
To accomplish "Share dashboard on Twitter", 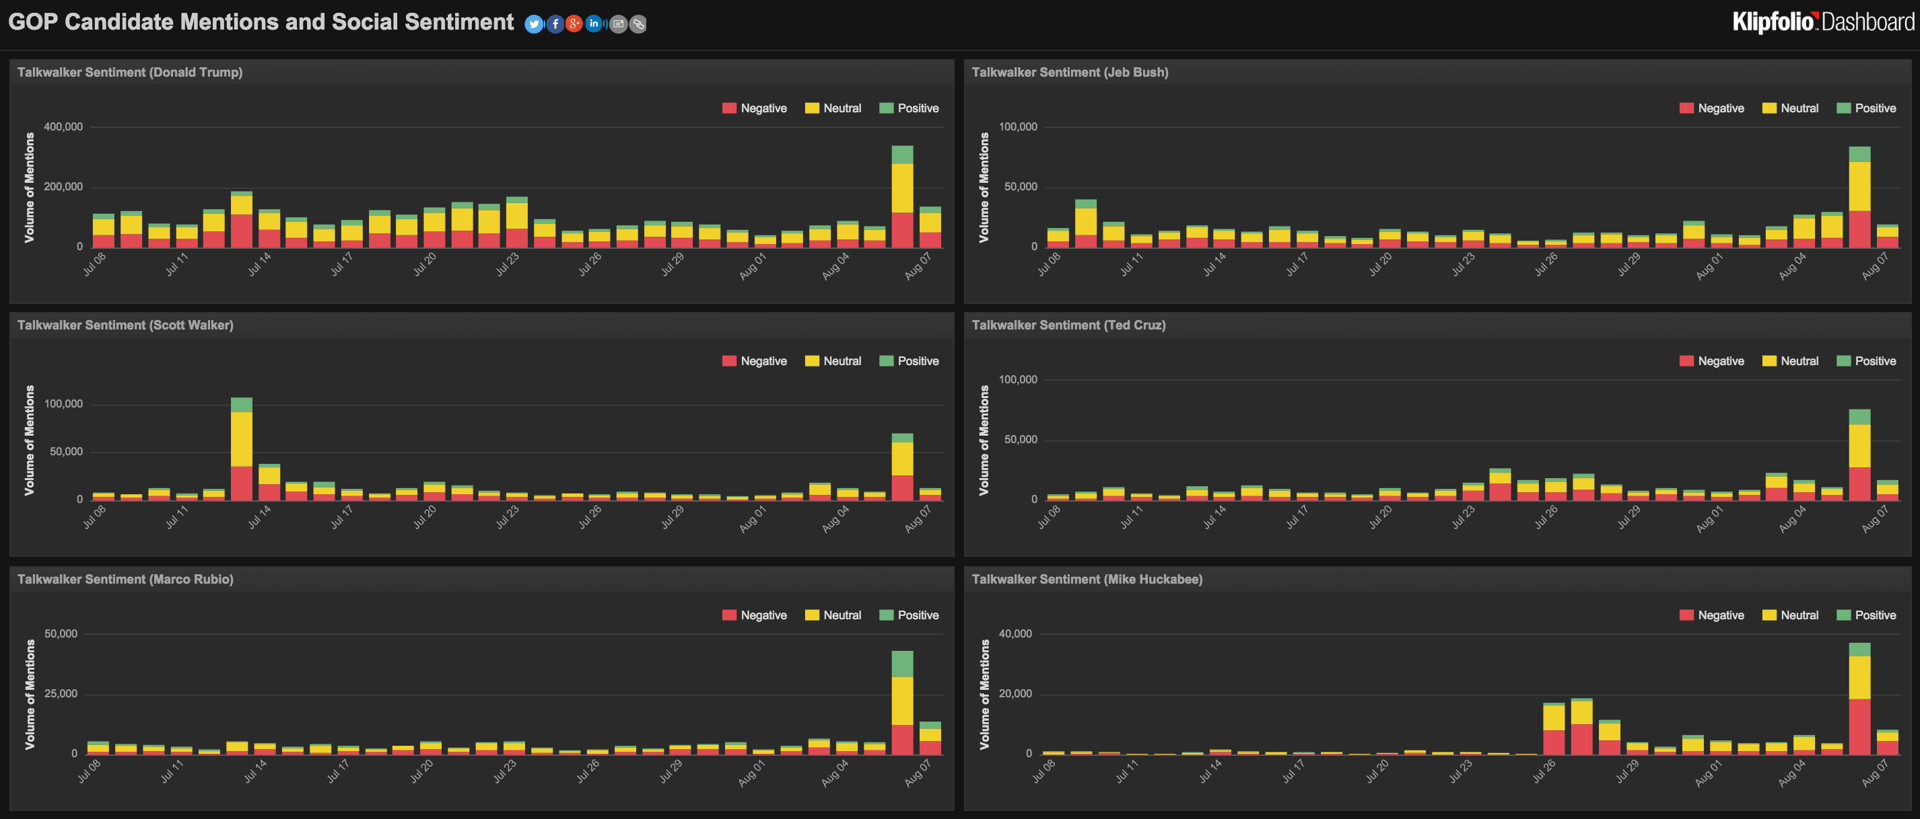I will [534, 24].
